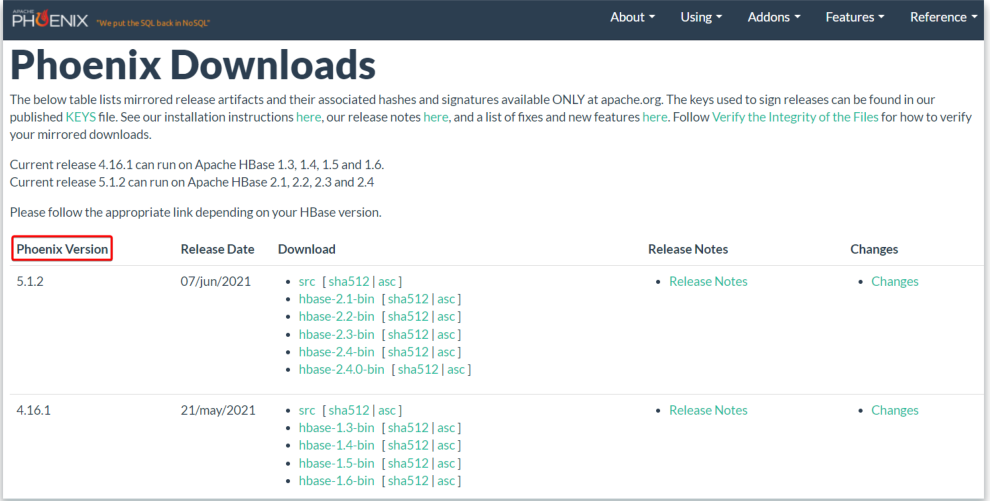Open the Reference dropdown menu
Viewport: 990px width, 501px height.
(x=943, y=18)
